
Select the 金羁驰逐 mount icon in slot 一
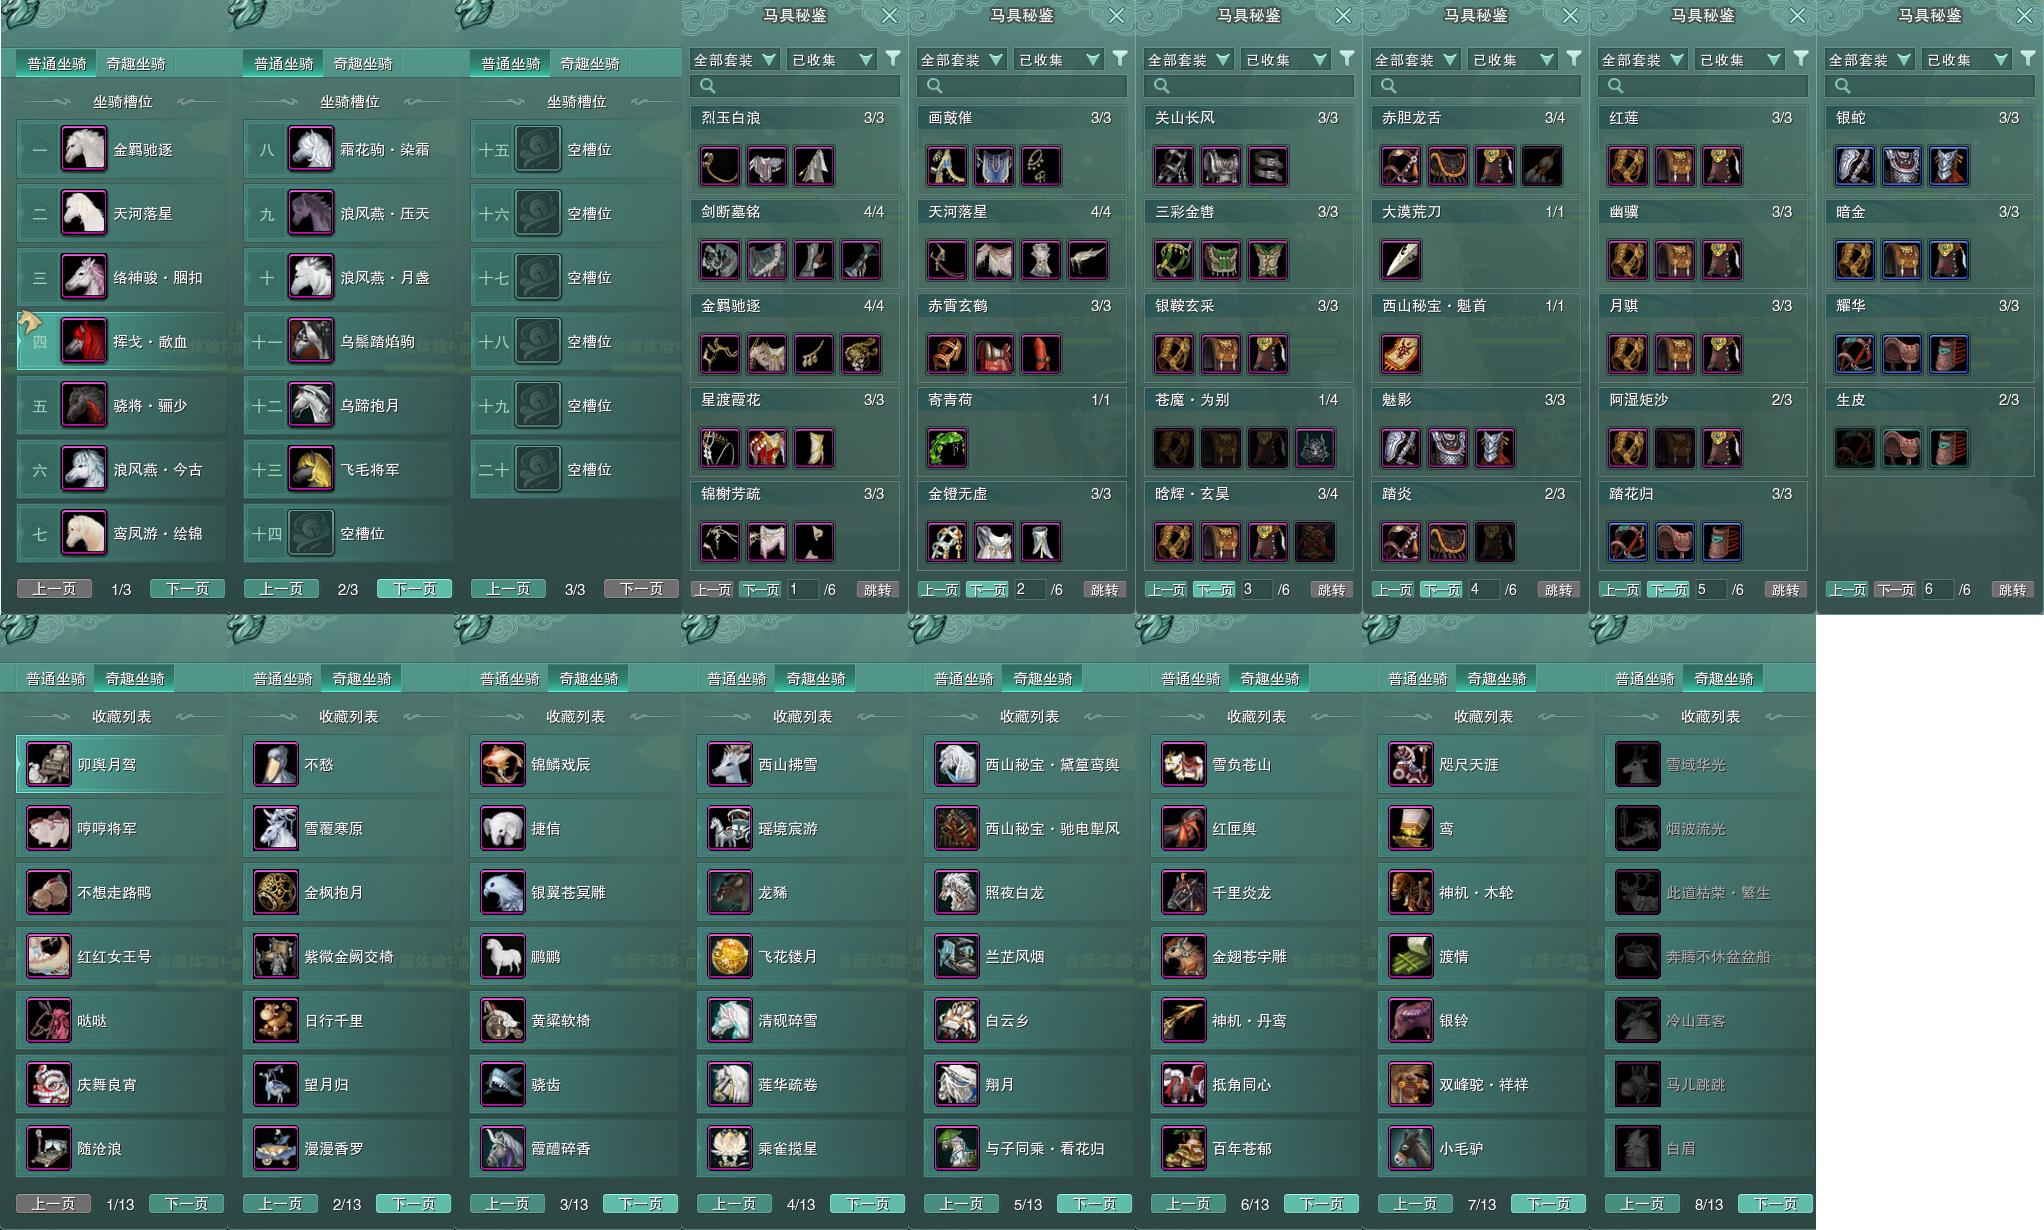(84, 149)
